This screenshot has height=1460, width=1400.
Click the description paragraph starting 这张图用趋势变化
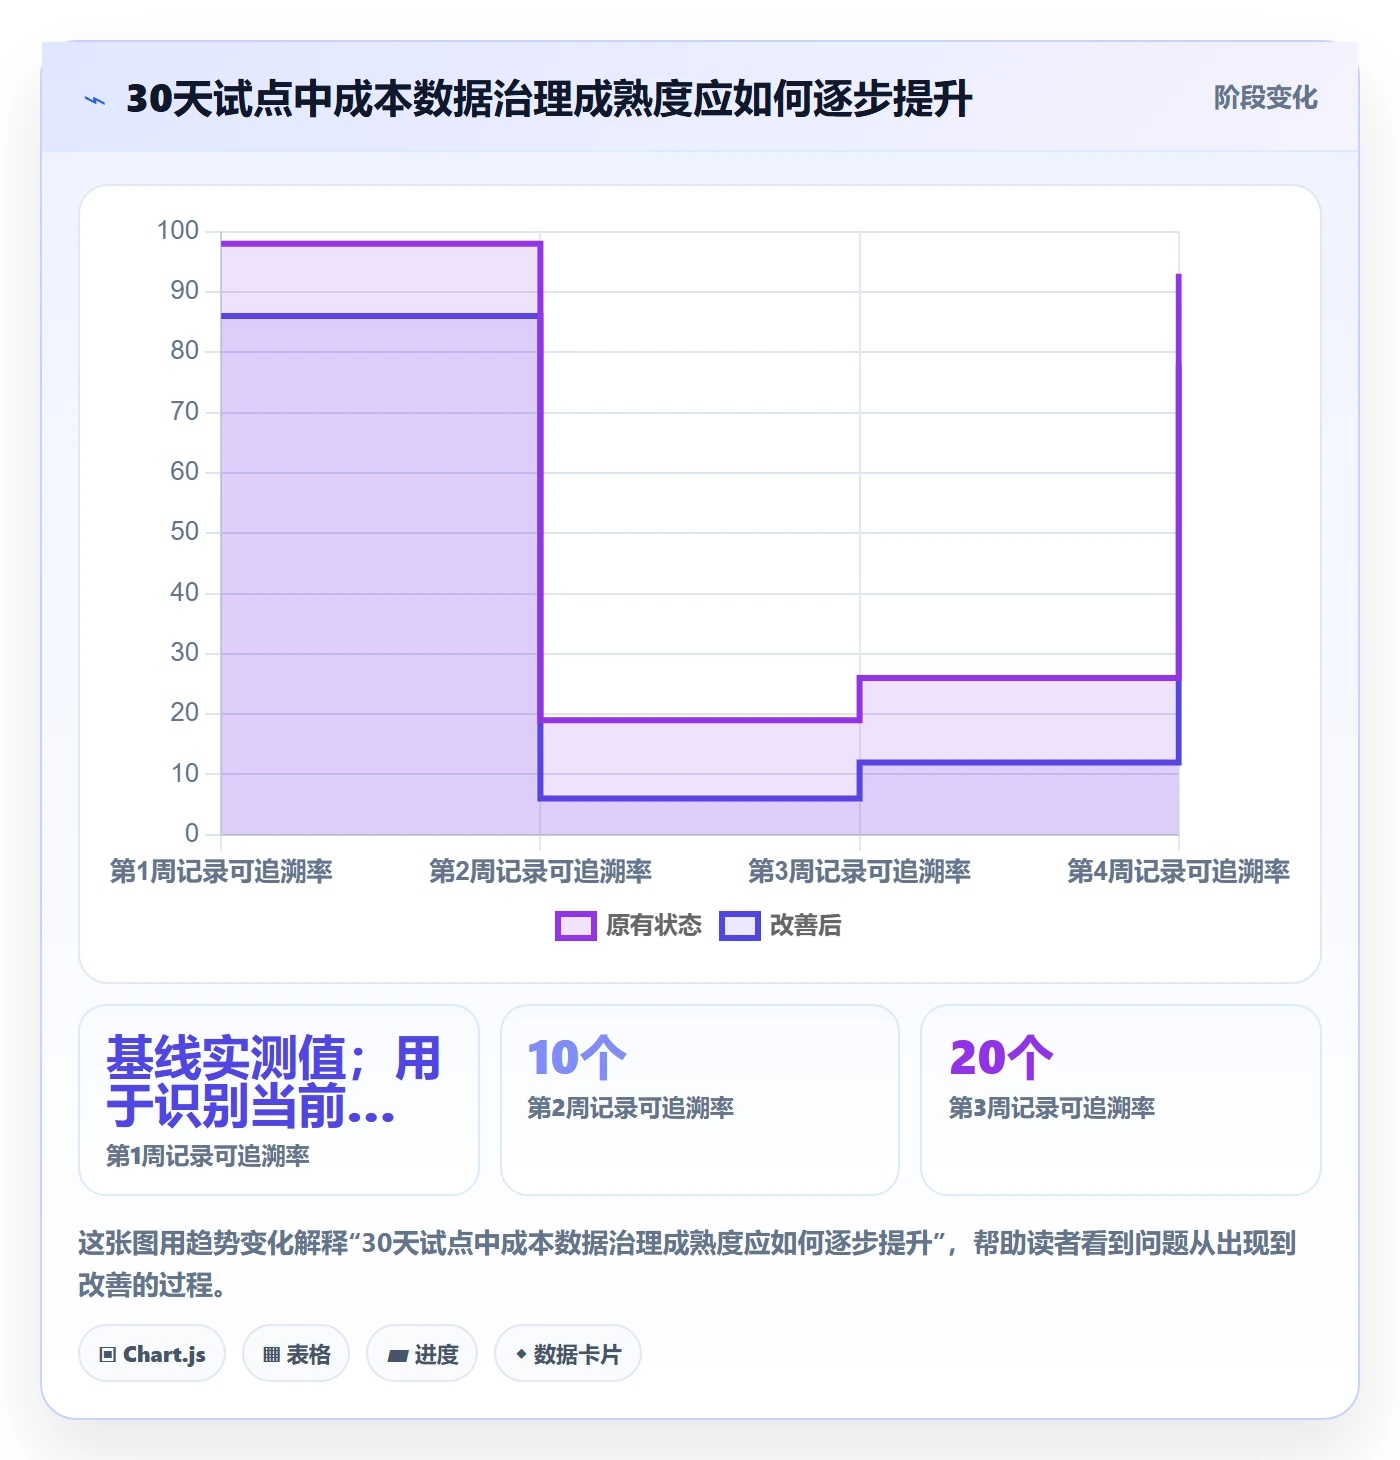coord(687,1264)
